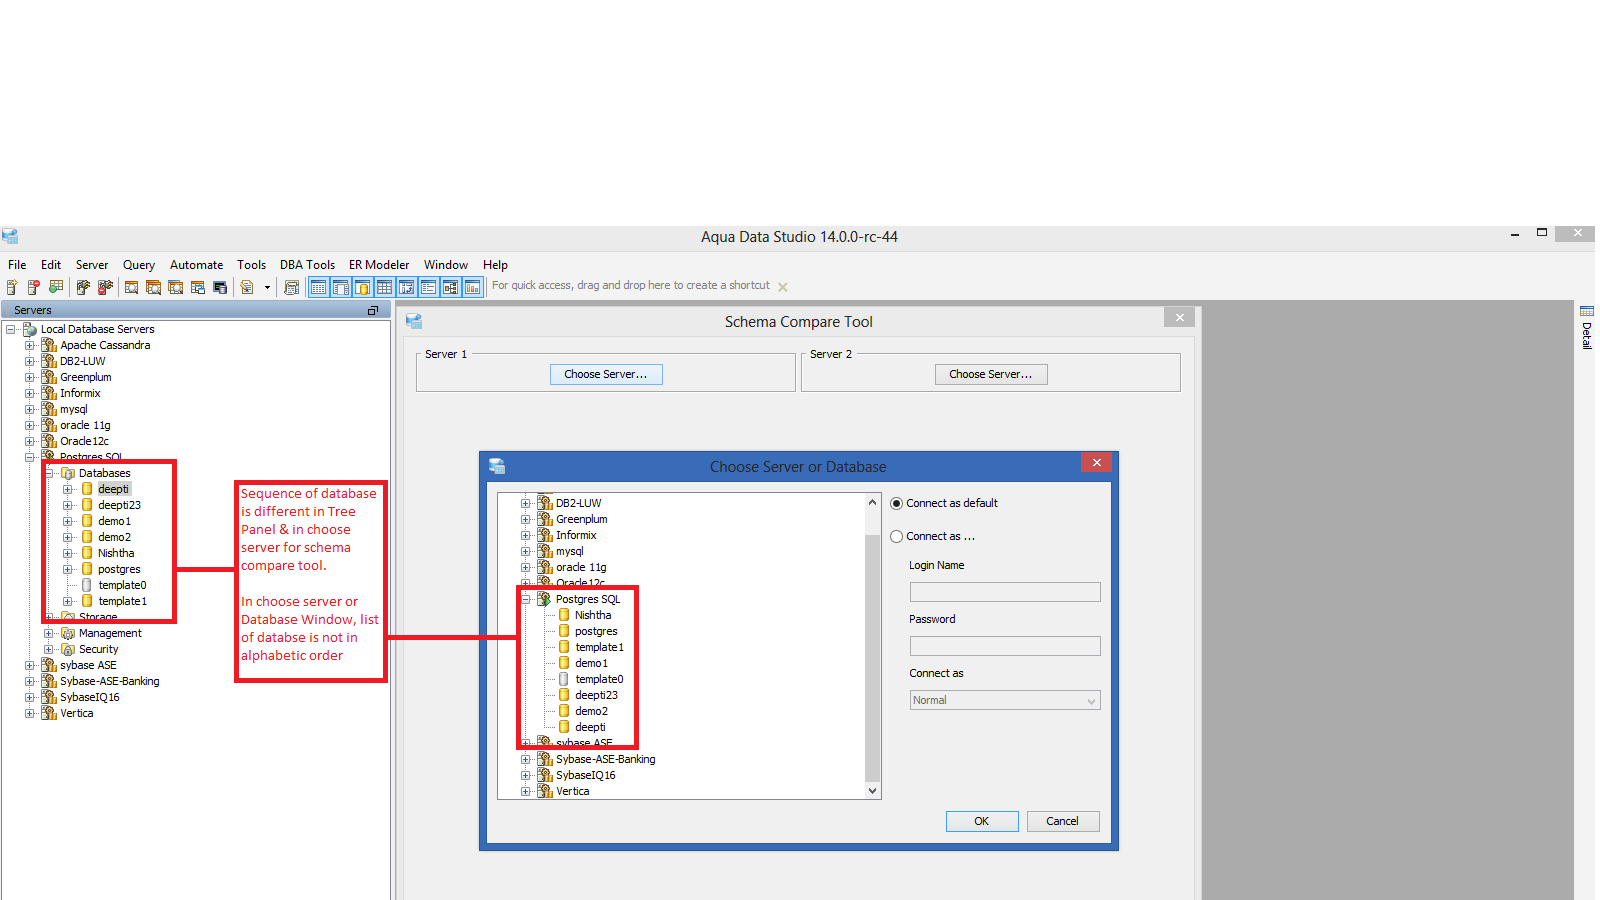
Task: Click the Postgres SQL server icon in dialog
Action: pyautogui.click(x=545, y=599)
